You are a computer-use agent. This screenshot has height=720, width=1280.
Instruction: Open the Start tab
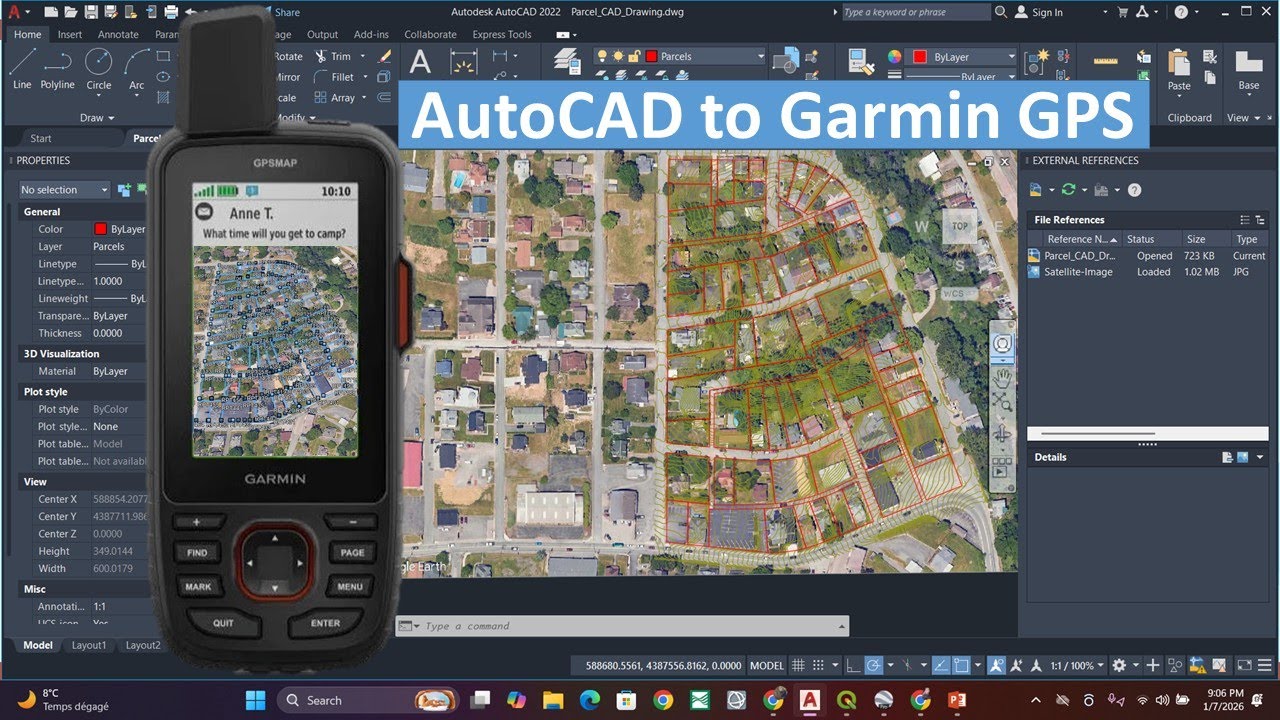tap(41, 138)
